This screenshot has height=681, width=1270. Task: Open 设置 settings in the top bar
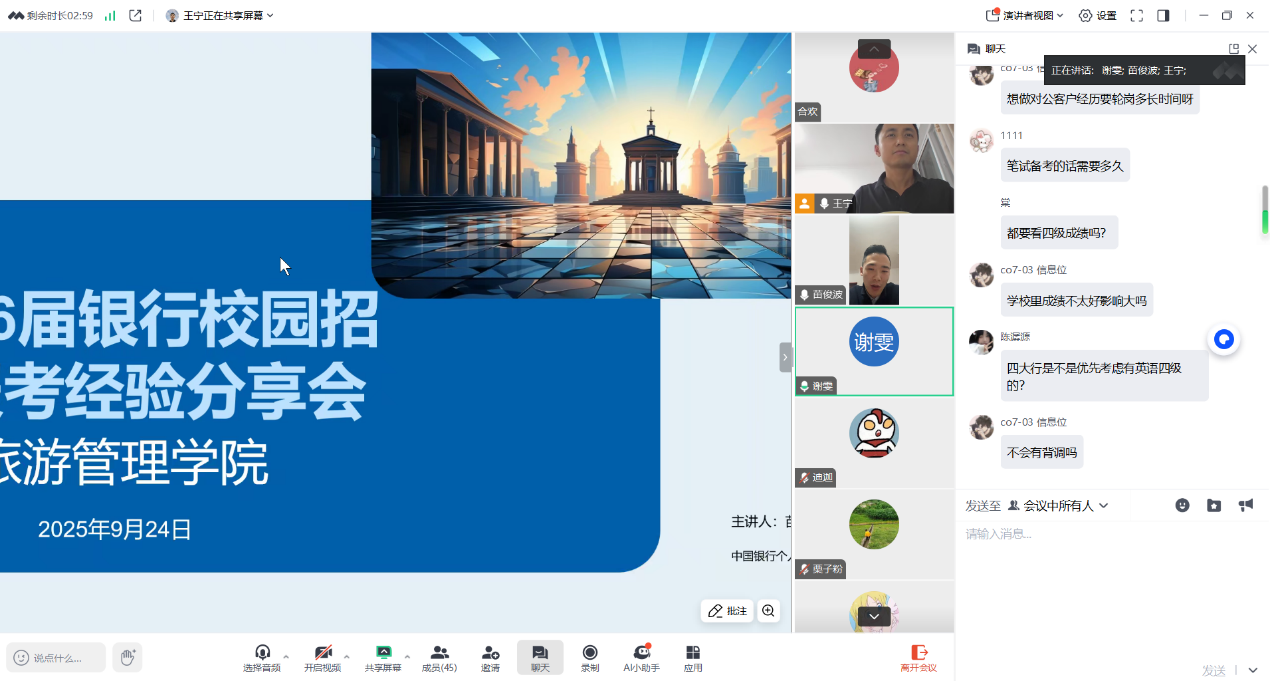[1097, 15]
